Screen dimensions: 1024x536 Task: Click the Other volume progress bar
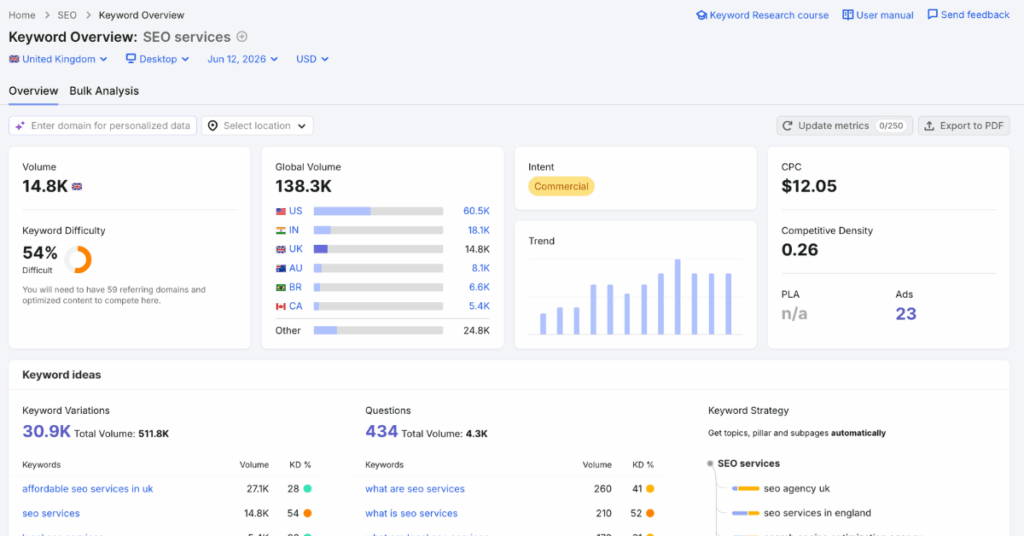(378, 330)
